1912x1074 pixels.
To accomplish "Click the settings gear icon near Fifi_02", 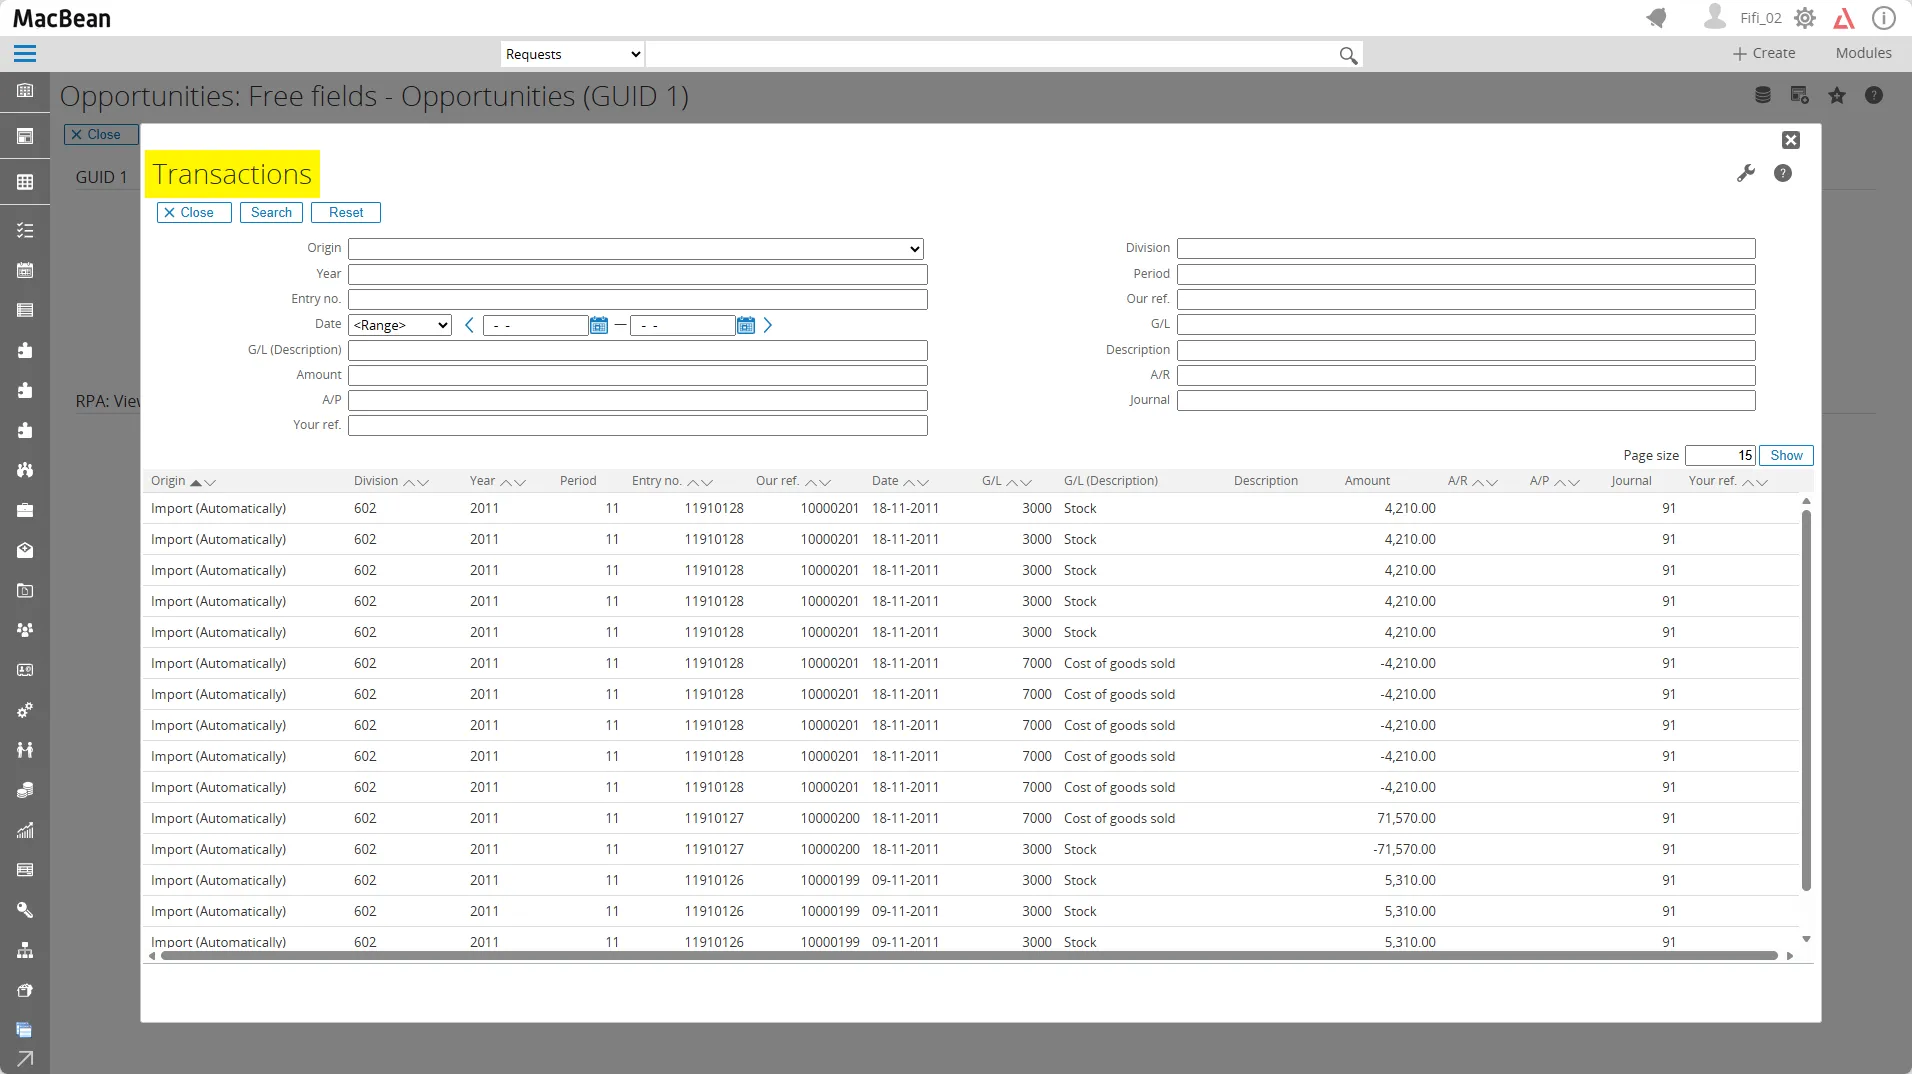I will tap(1804, 18).
